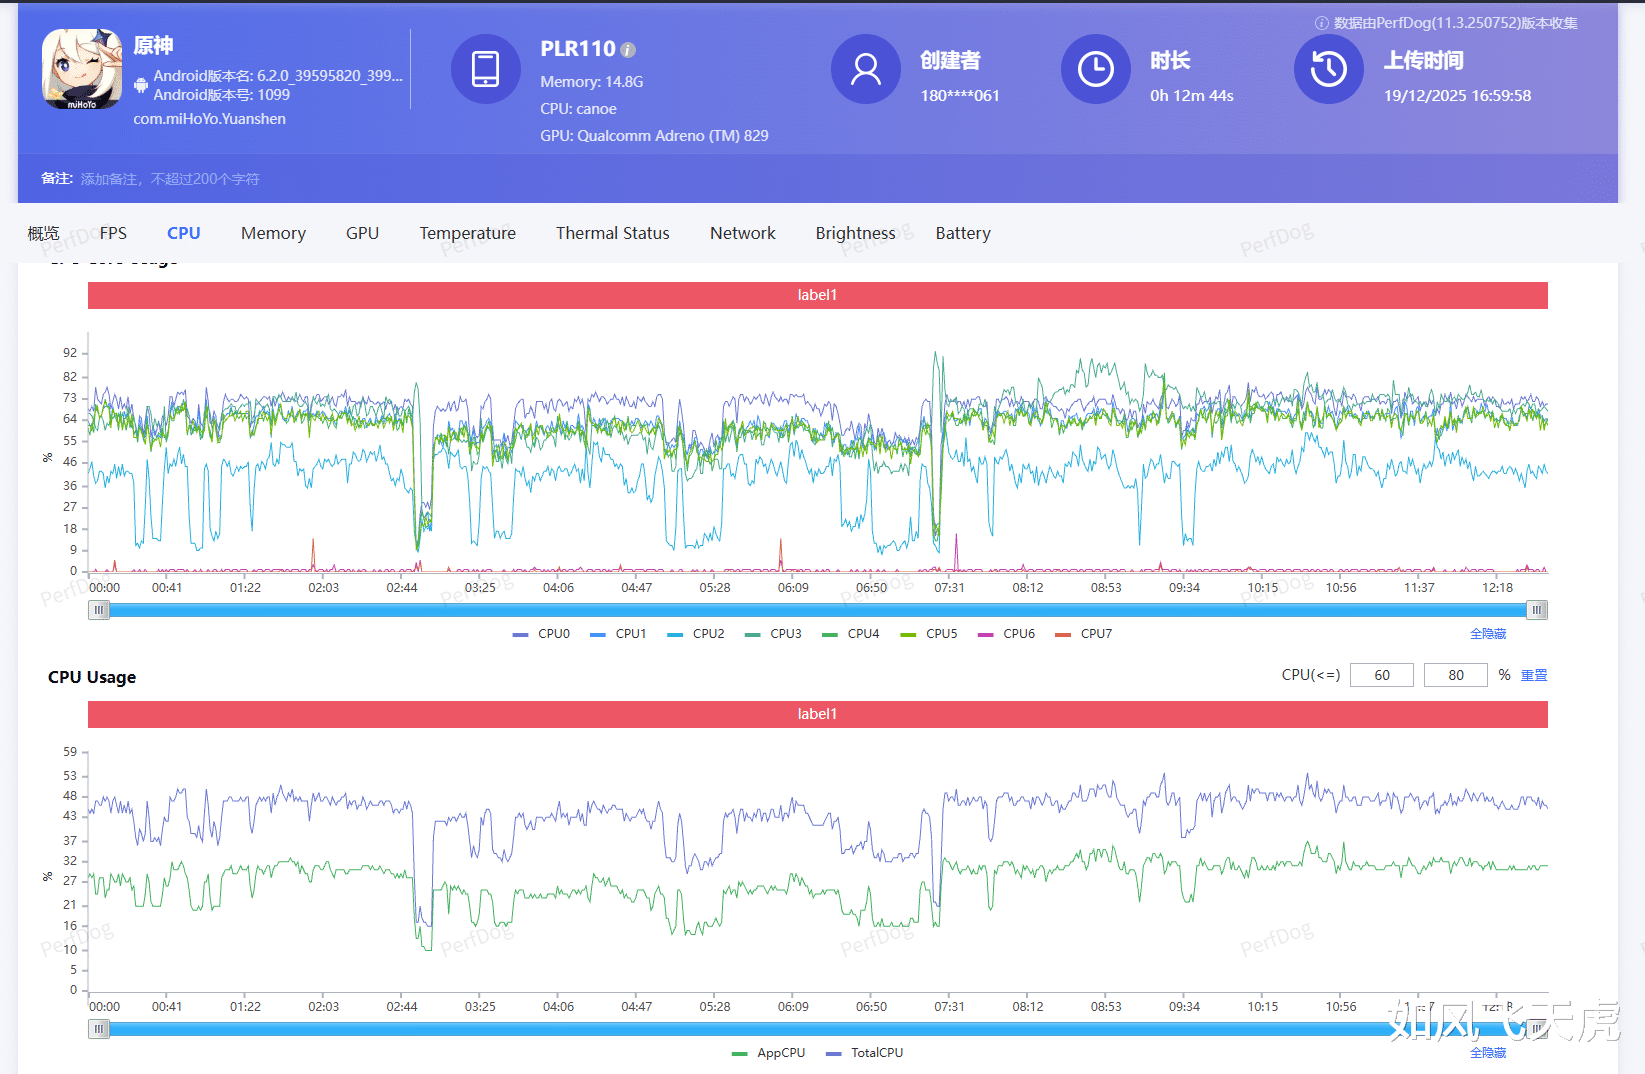Select the Battery tab
Viewport: 1645px width, 1074px height.
coord(962,233)
